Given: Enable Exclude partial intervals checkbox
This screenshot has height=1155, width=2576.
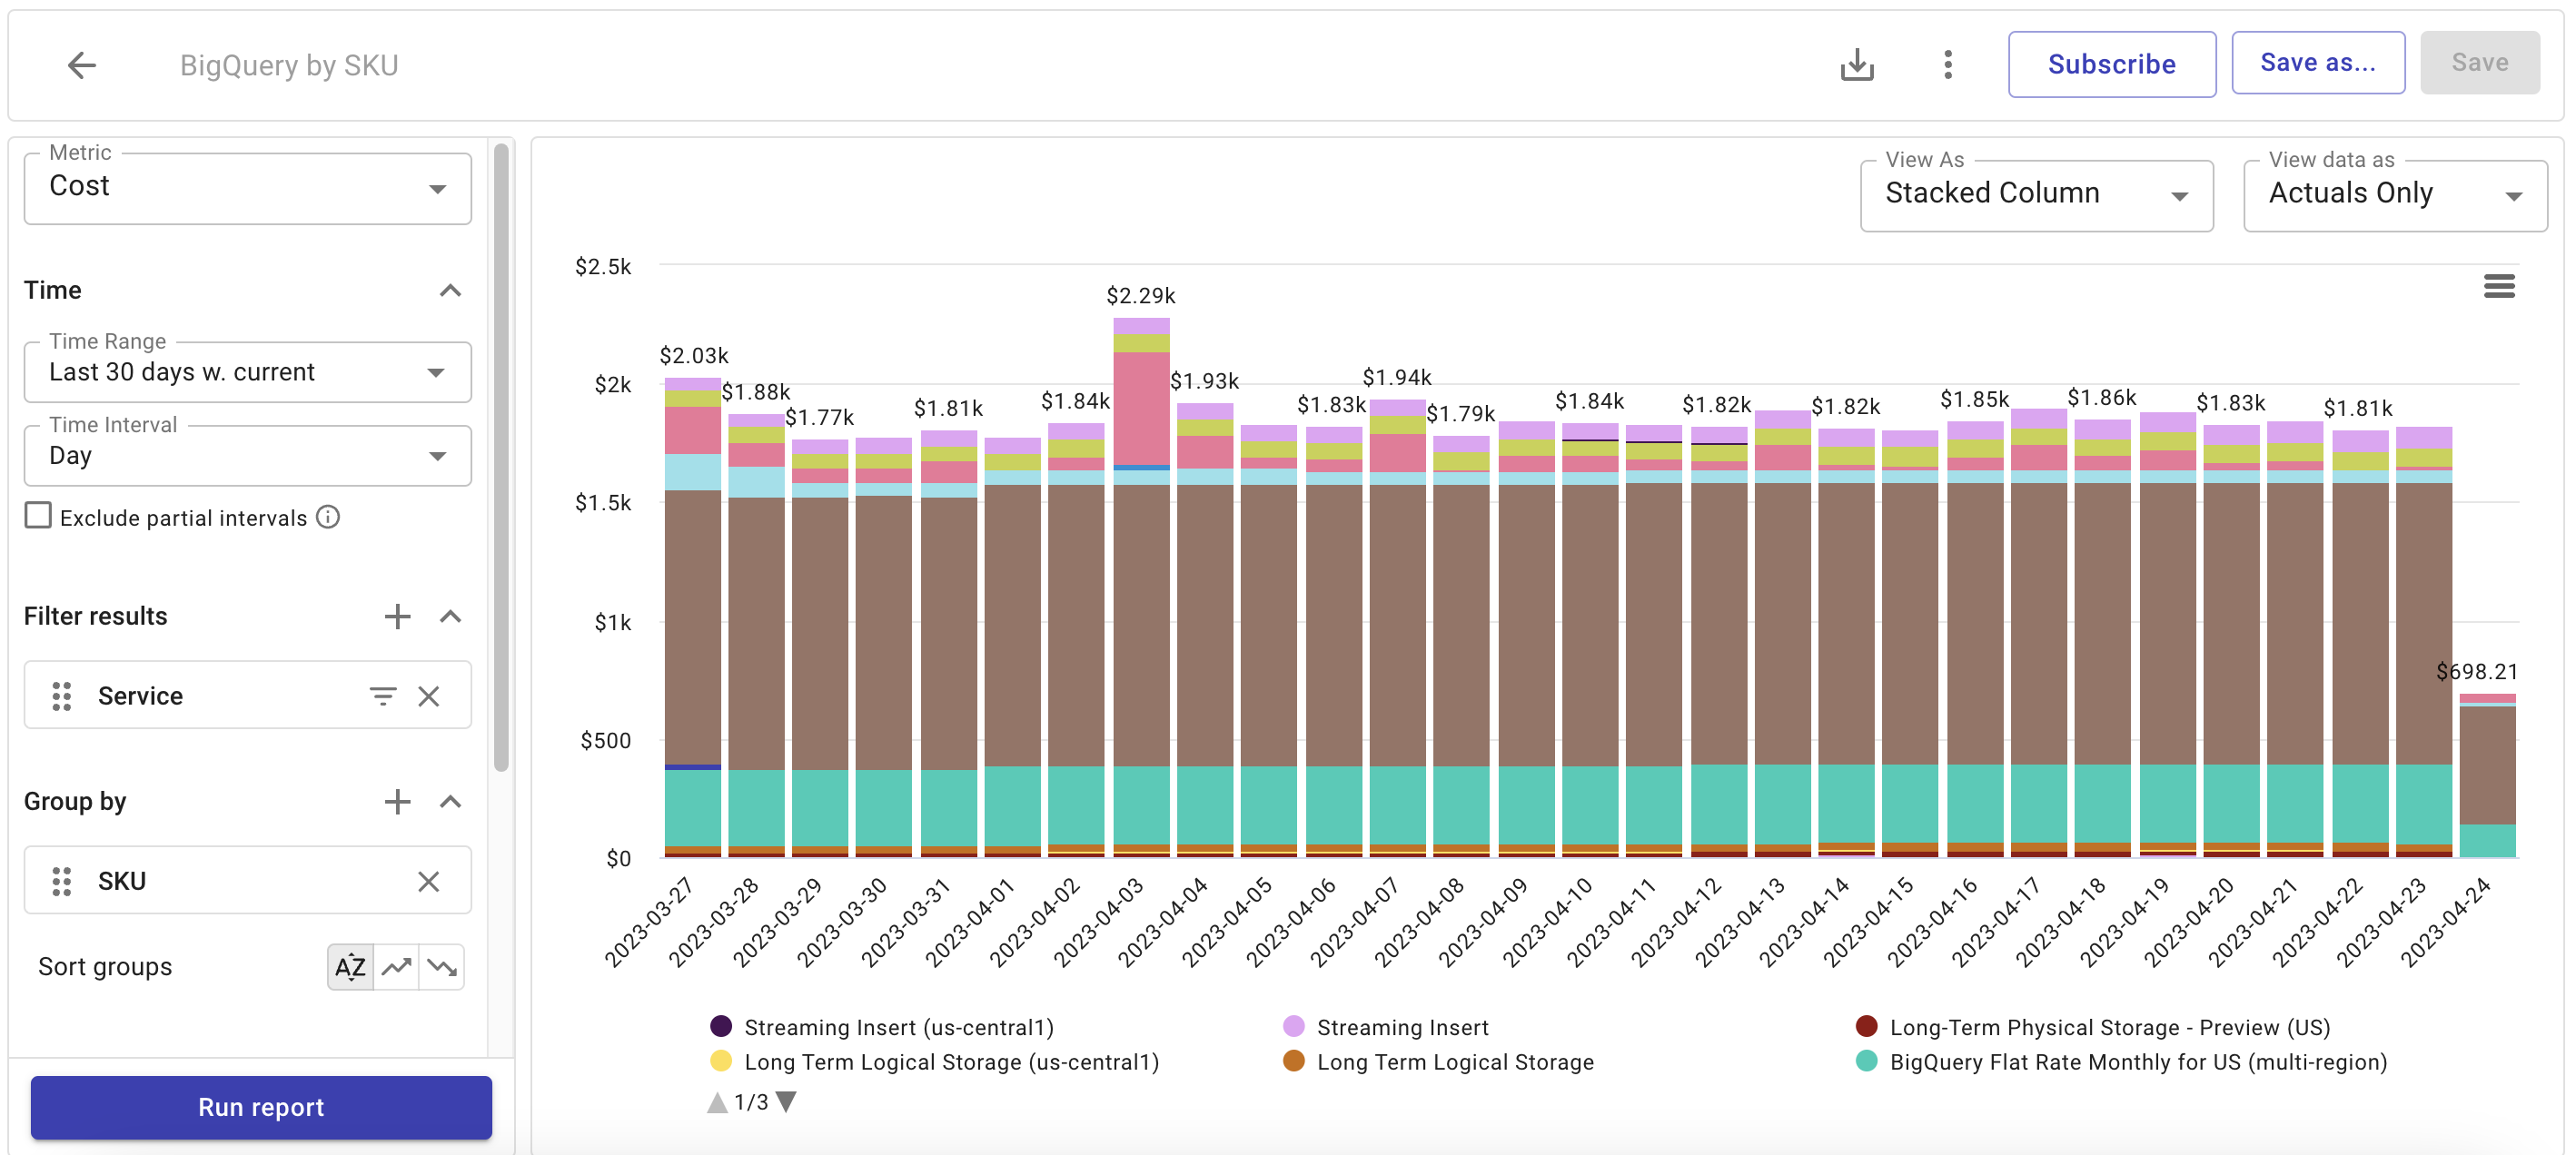Looking at the screenshot, I should pos(38,515).
